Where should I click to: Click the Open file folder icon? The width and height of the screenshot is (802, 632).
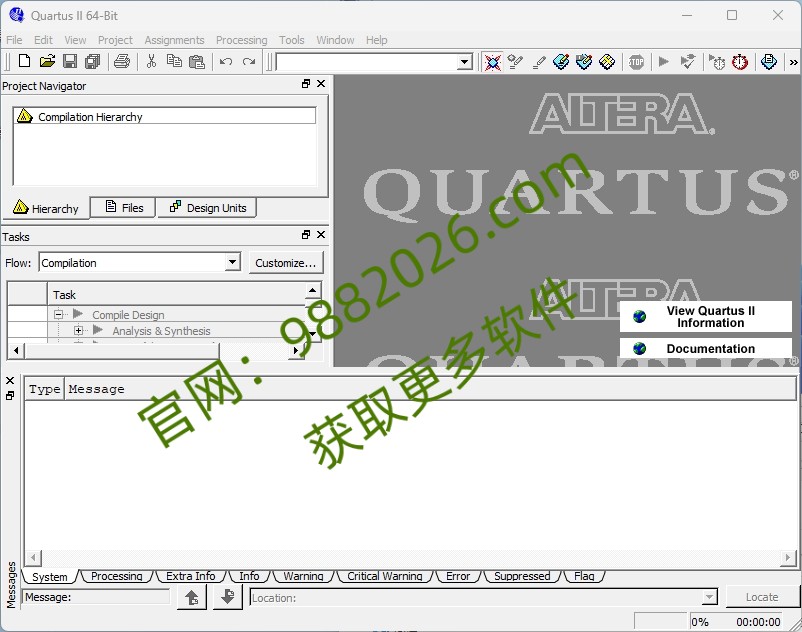47,61
